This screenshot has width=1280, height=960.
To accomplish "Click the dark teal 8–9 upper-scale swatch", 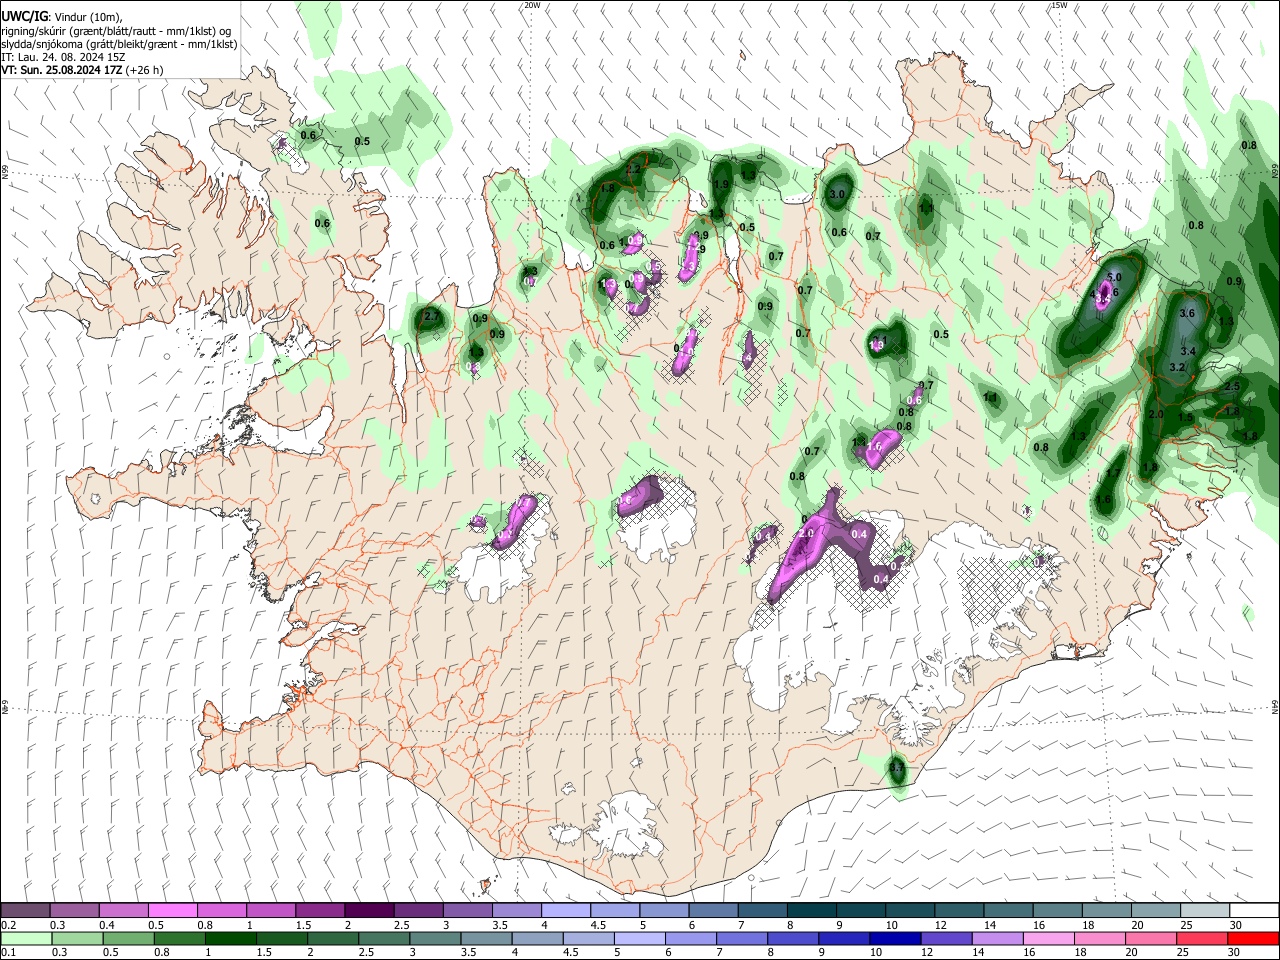I will pyautogui.click(x=811, y=911).
